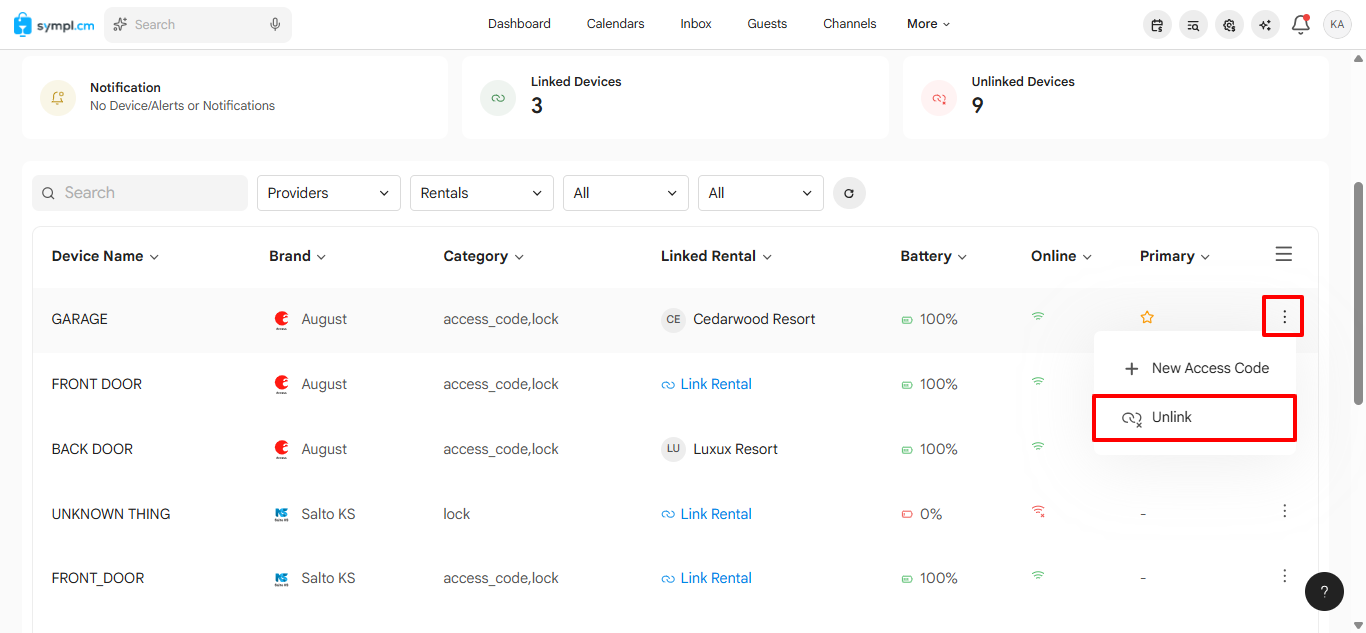Select the BACK DOOR device name
This screenshot has height=633, width=1366.
pyautogui.click(x=92, y=449)
